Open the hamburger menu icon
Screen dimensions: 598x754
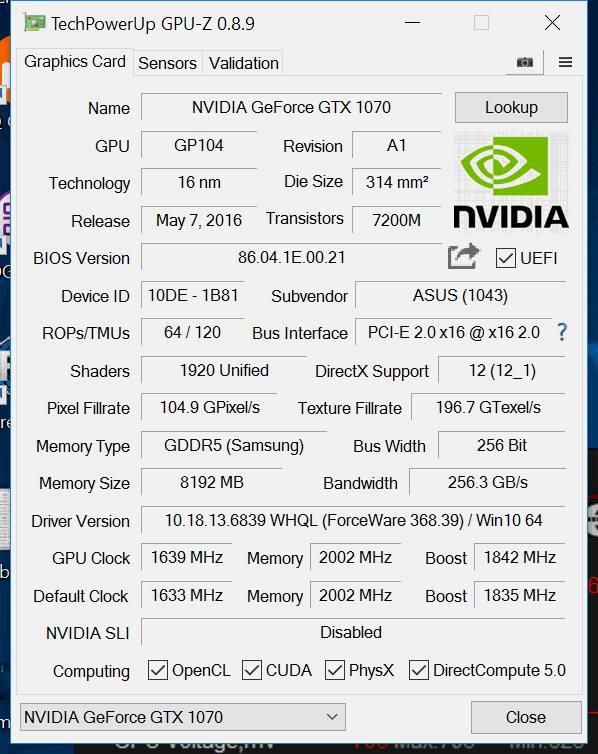click(x=565, y=62)
